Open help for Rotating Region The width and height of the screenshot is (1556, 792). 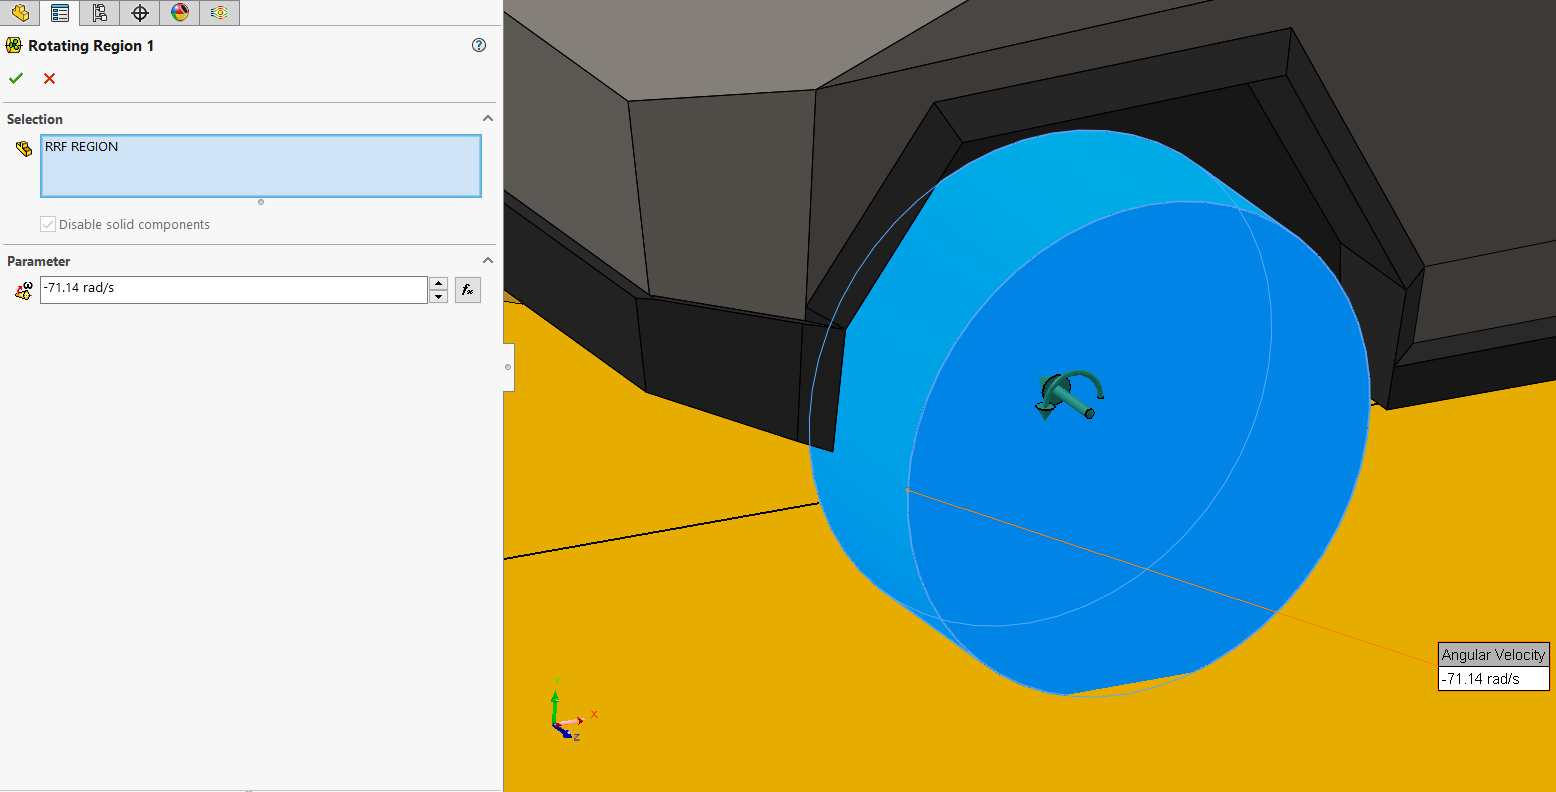tap(479, 45)
